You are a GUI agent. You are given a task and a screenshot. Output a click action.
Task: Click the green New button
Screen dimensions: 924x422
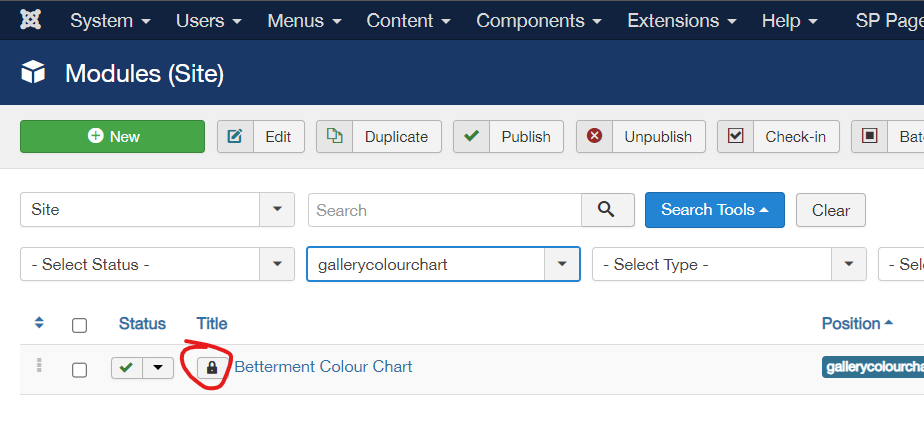coord(113,137)
